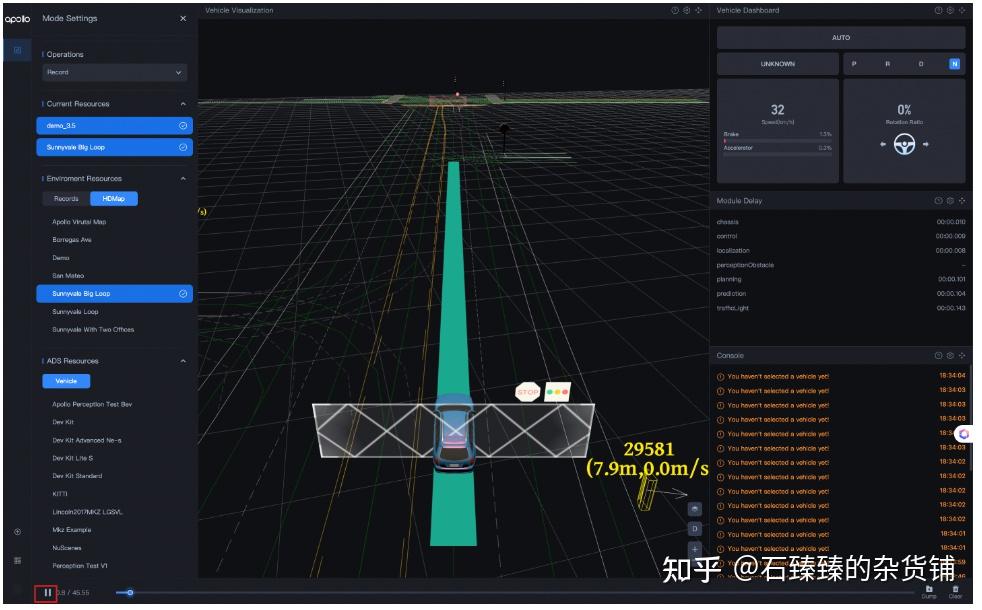Click the playback progress slider handle
Image resolution: width=982 pixels, height=610 pixels.
[x=130, y=593]
